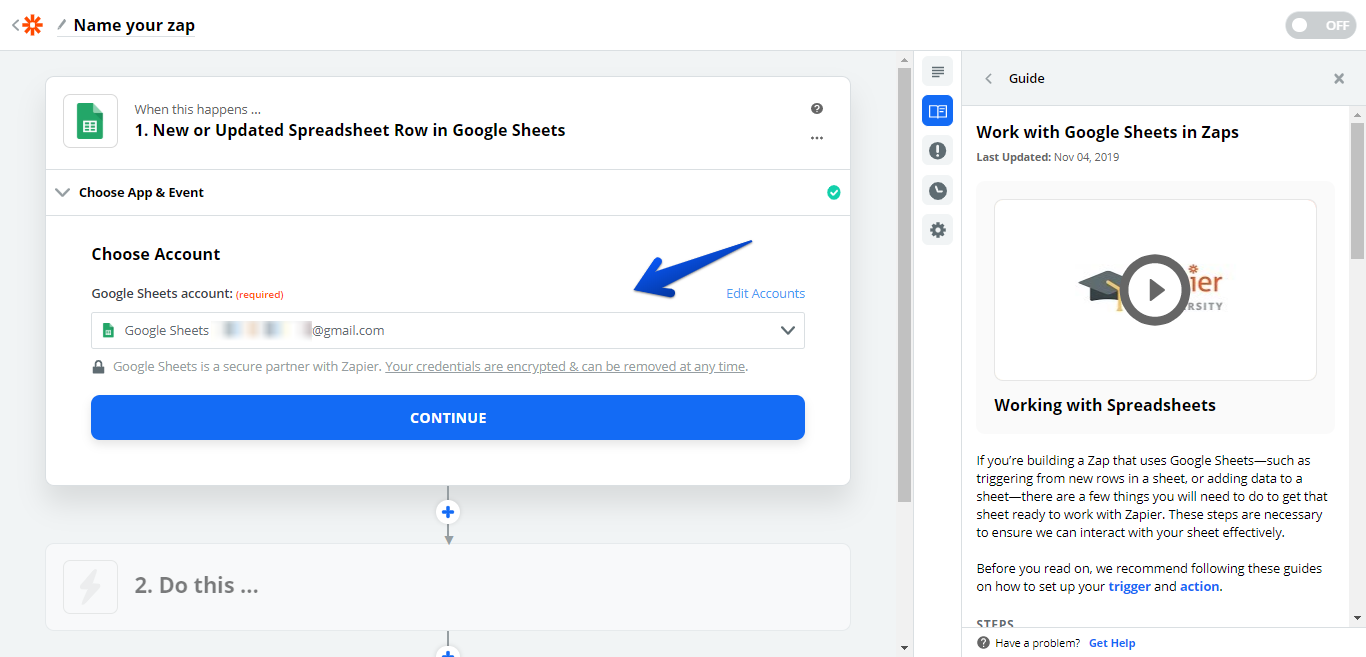Open the outline list icon in sidebar
1366x657 pixels.
(937, 72)
